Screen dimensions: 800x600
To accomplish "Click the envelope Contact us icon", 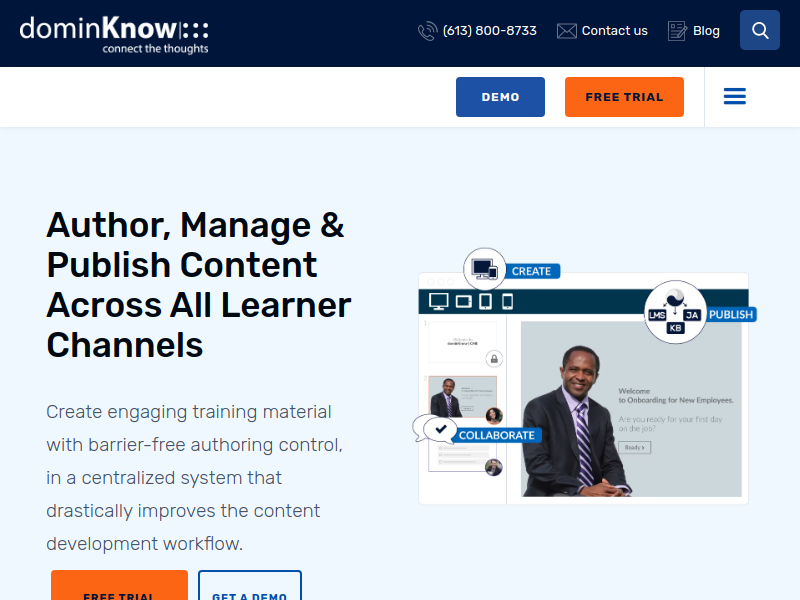I will (566, 31).
